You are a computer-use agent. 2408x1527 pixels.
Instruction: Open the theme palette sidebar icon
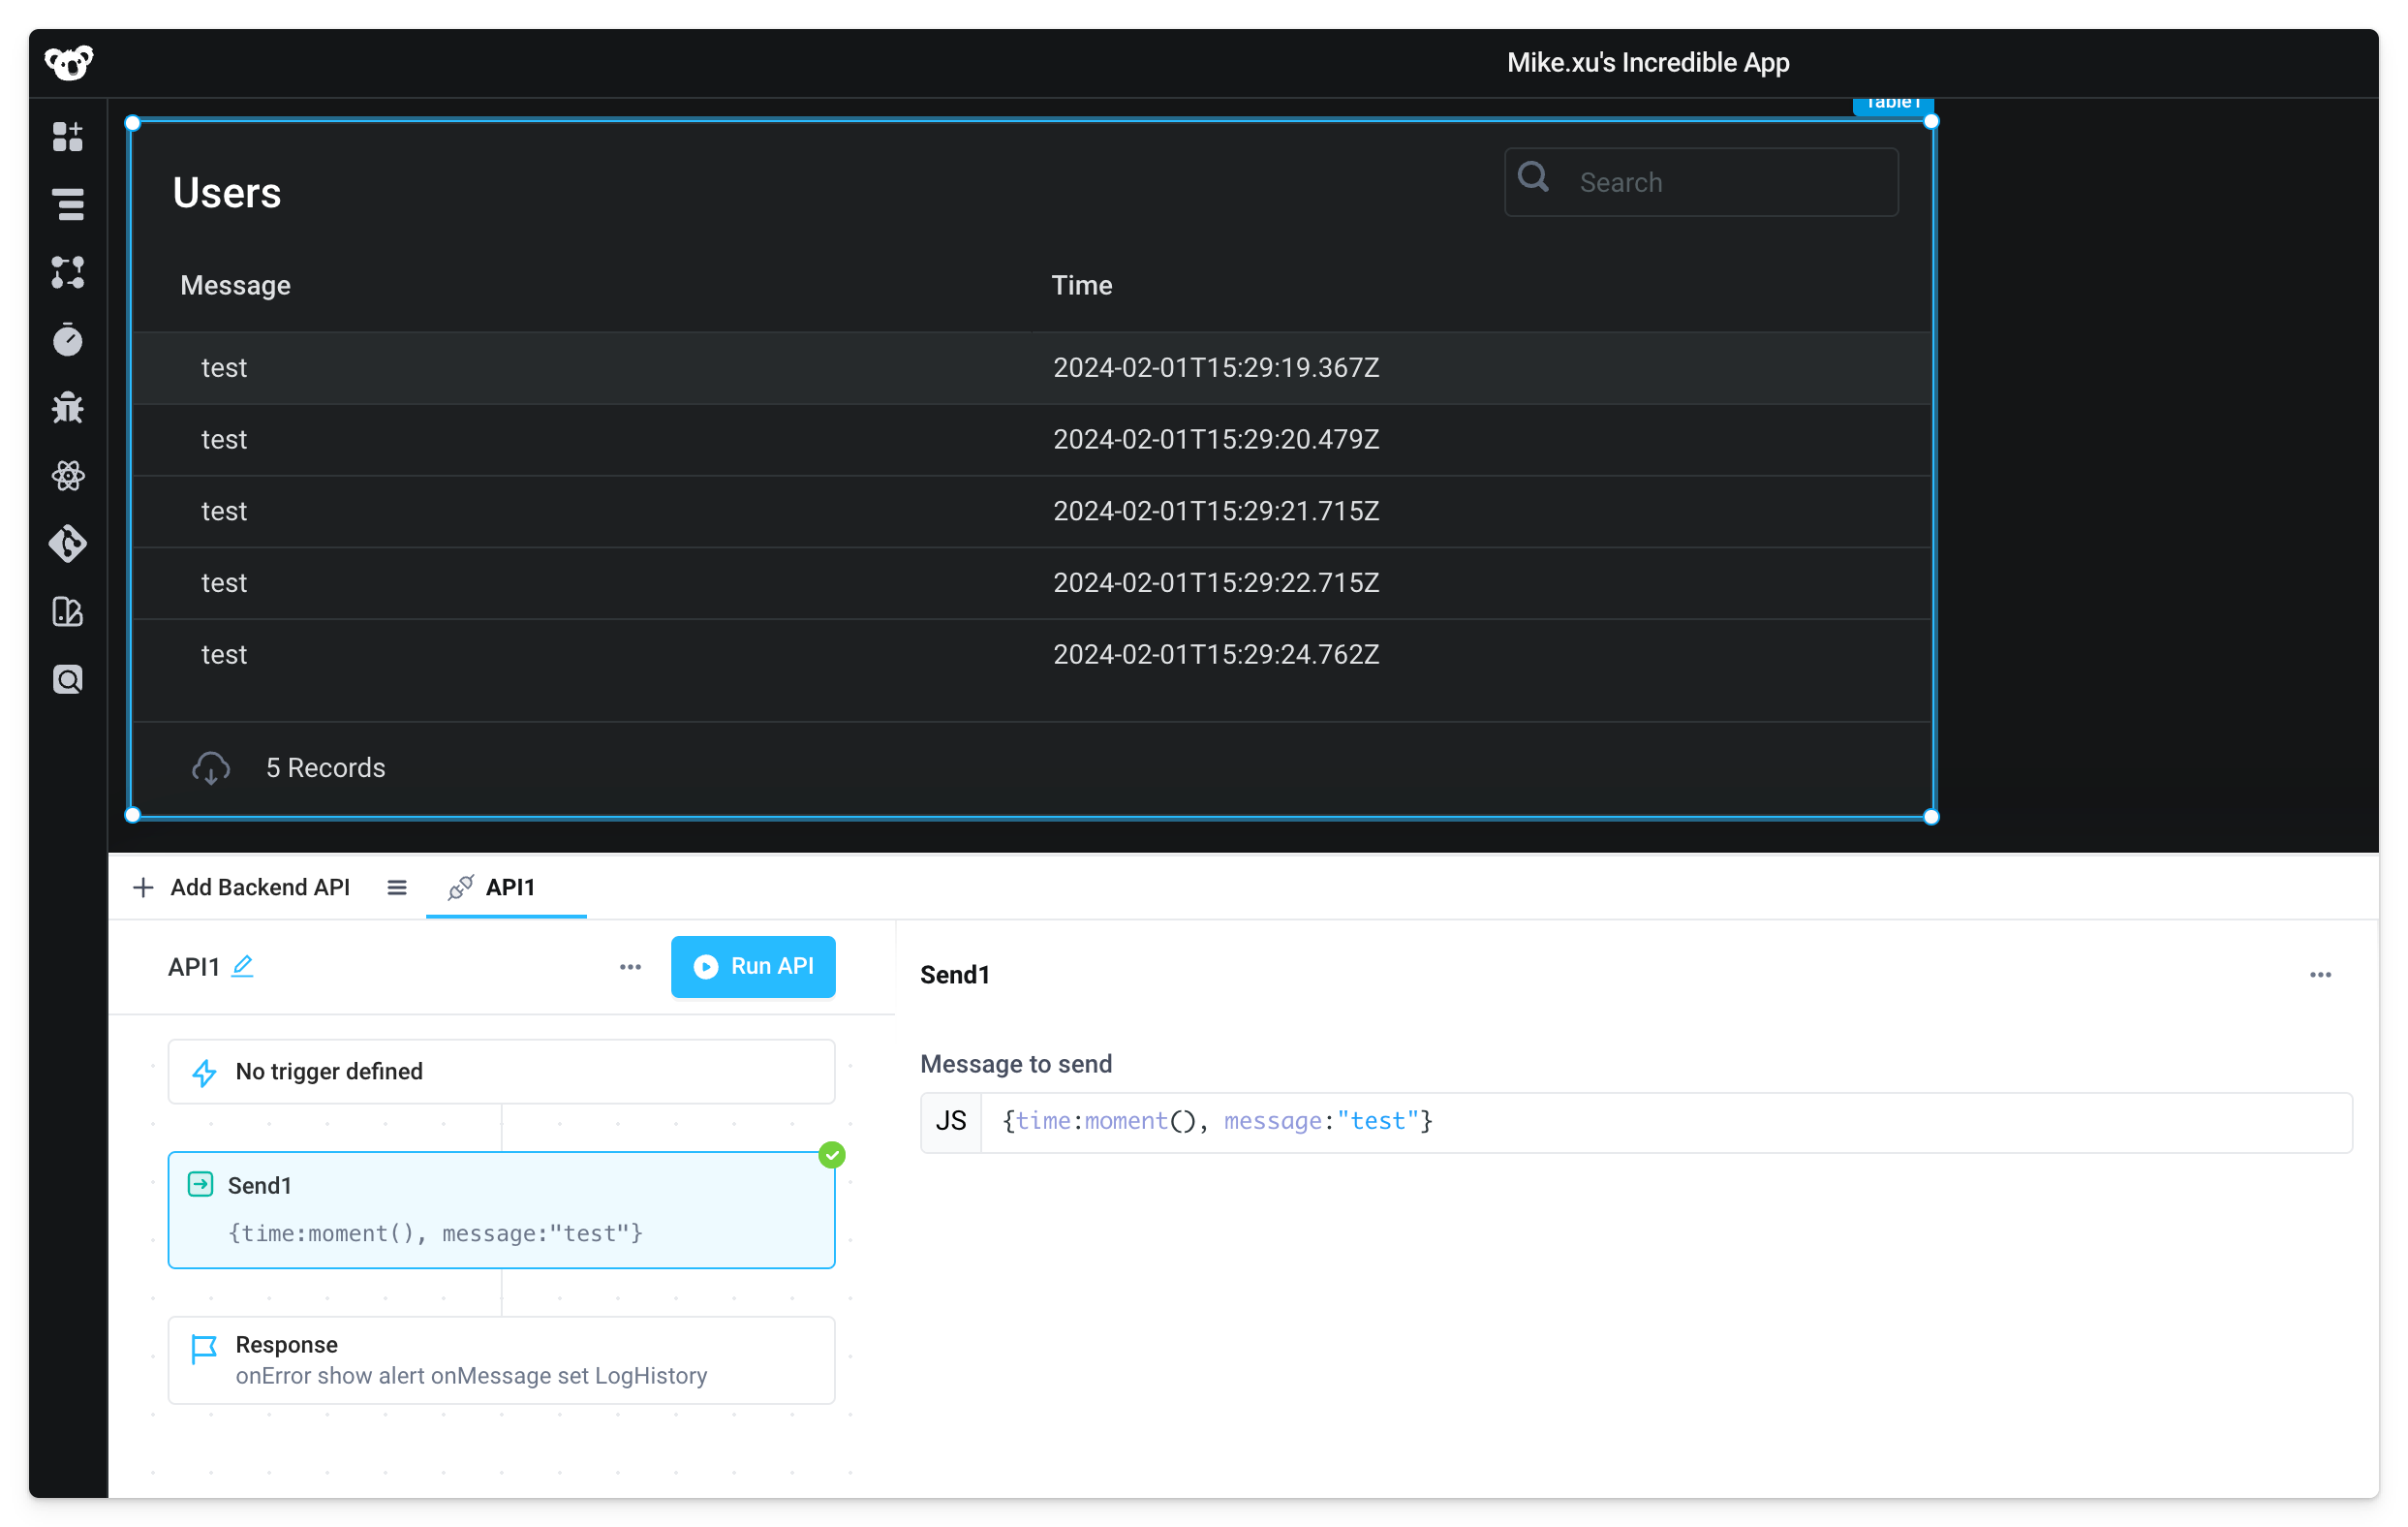[x=67, y=612]
